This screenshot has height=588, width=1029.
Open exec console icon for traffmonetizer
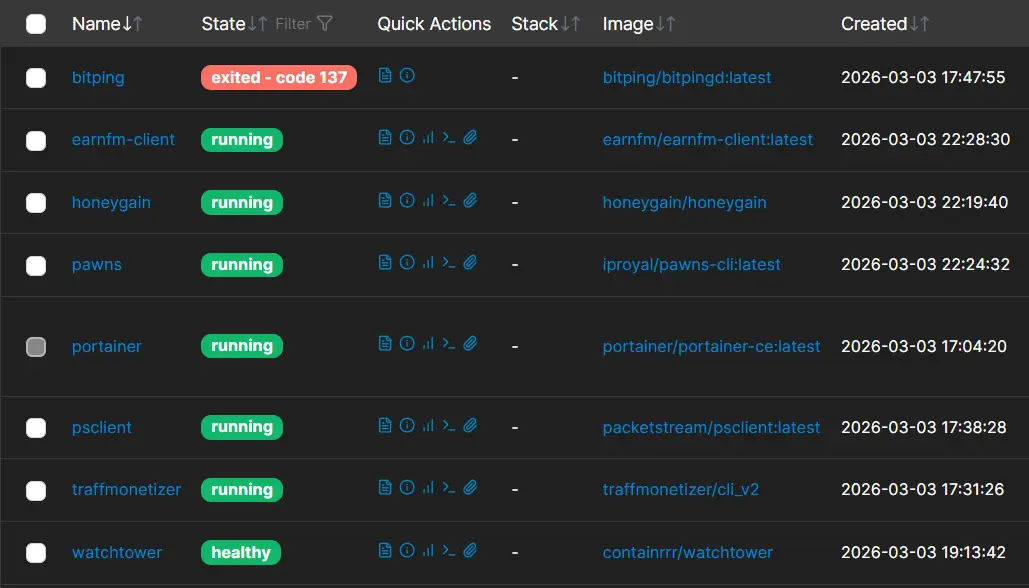coord(449,487)
